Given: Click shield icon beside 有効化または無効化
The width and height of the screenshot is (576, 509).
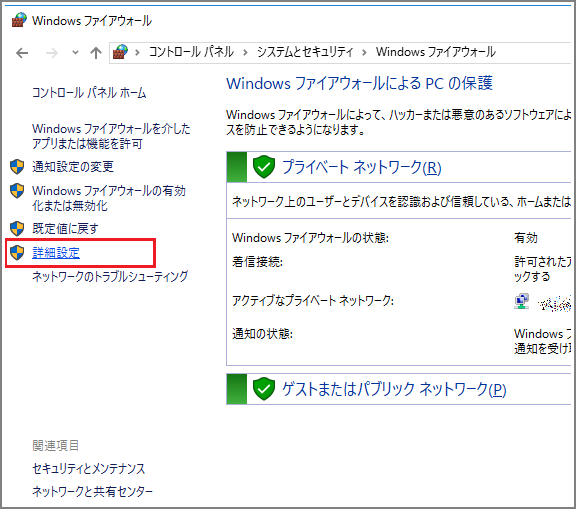Looking at the screenshot, I should (17, 191).
